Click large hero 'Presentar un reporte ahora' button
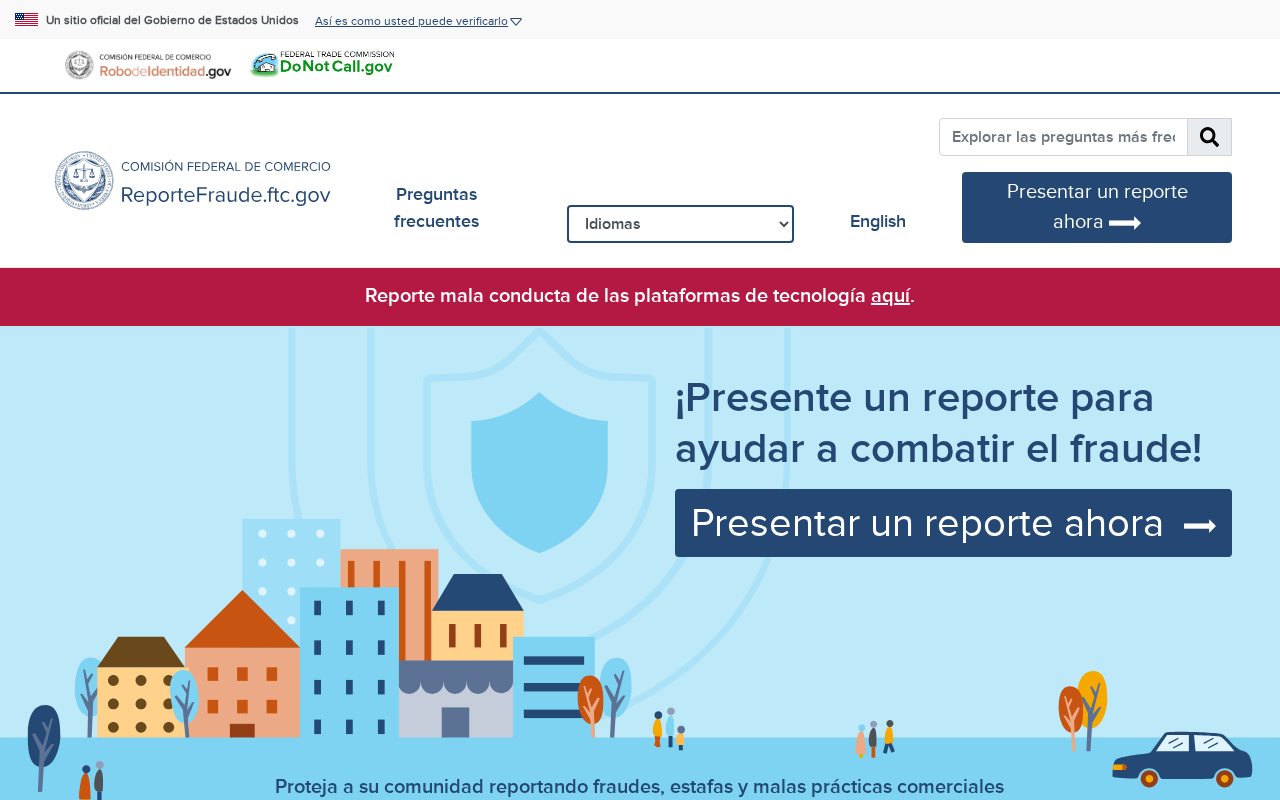The image size is (1280, 800). click(953, 523)
